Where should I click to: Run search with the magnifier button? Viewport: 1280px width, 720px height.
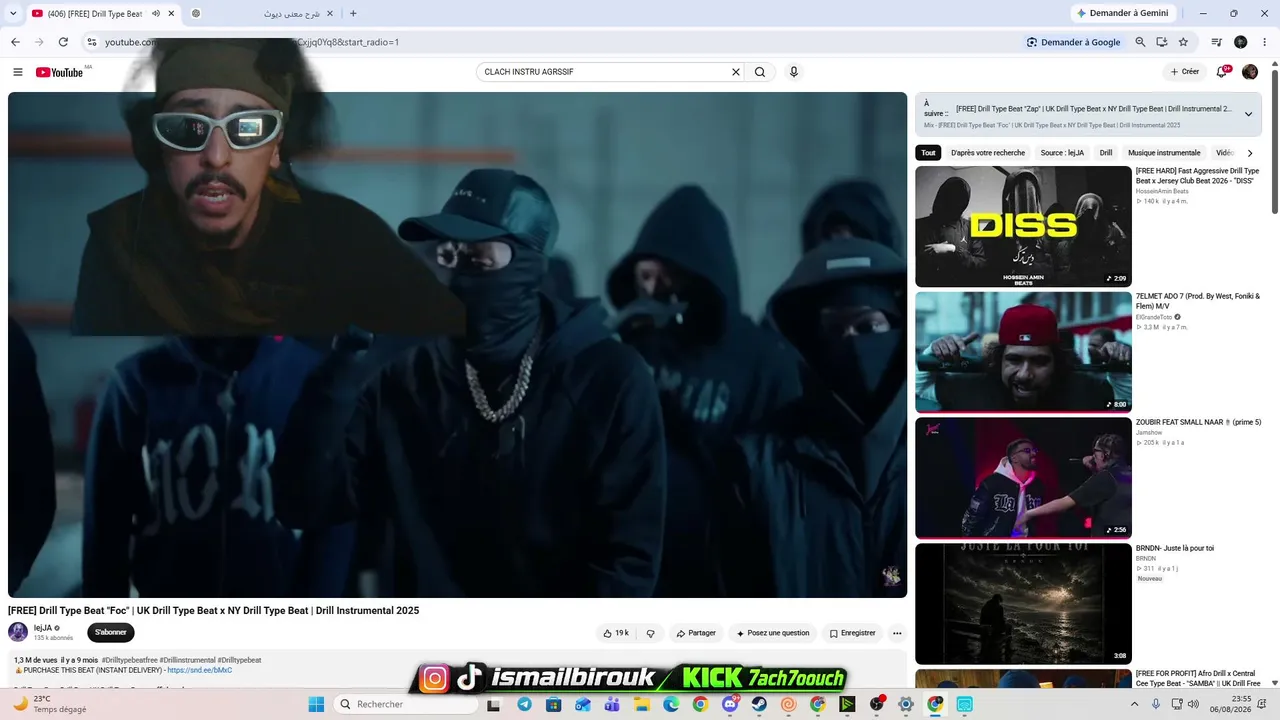(760, 72)
